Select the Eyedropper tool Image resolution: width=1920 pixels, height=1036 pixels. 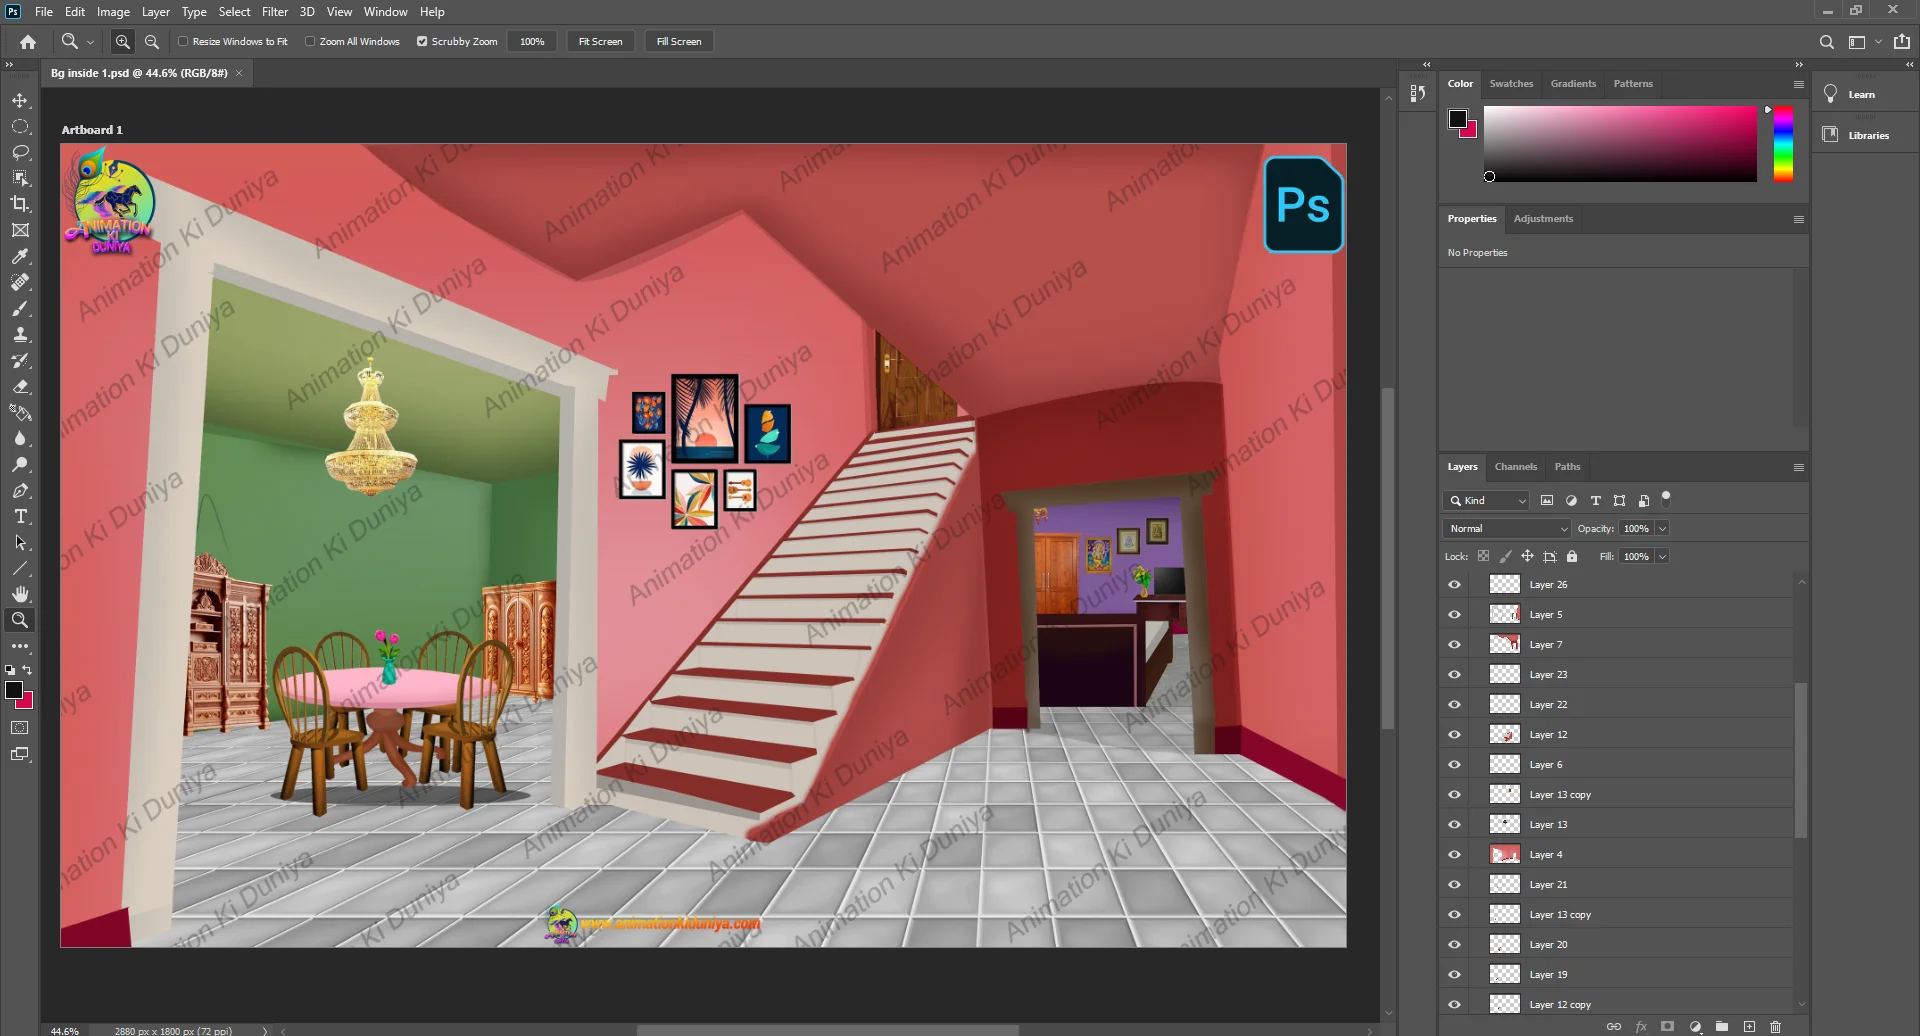tap(20, 256)
